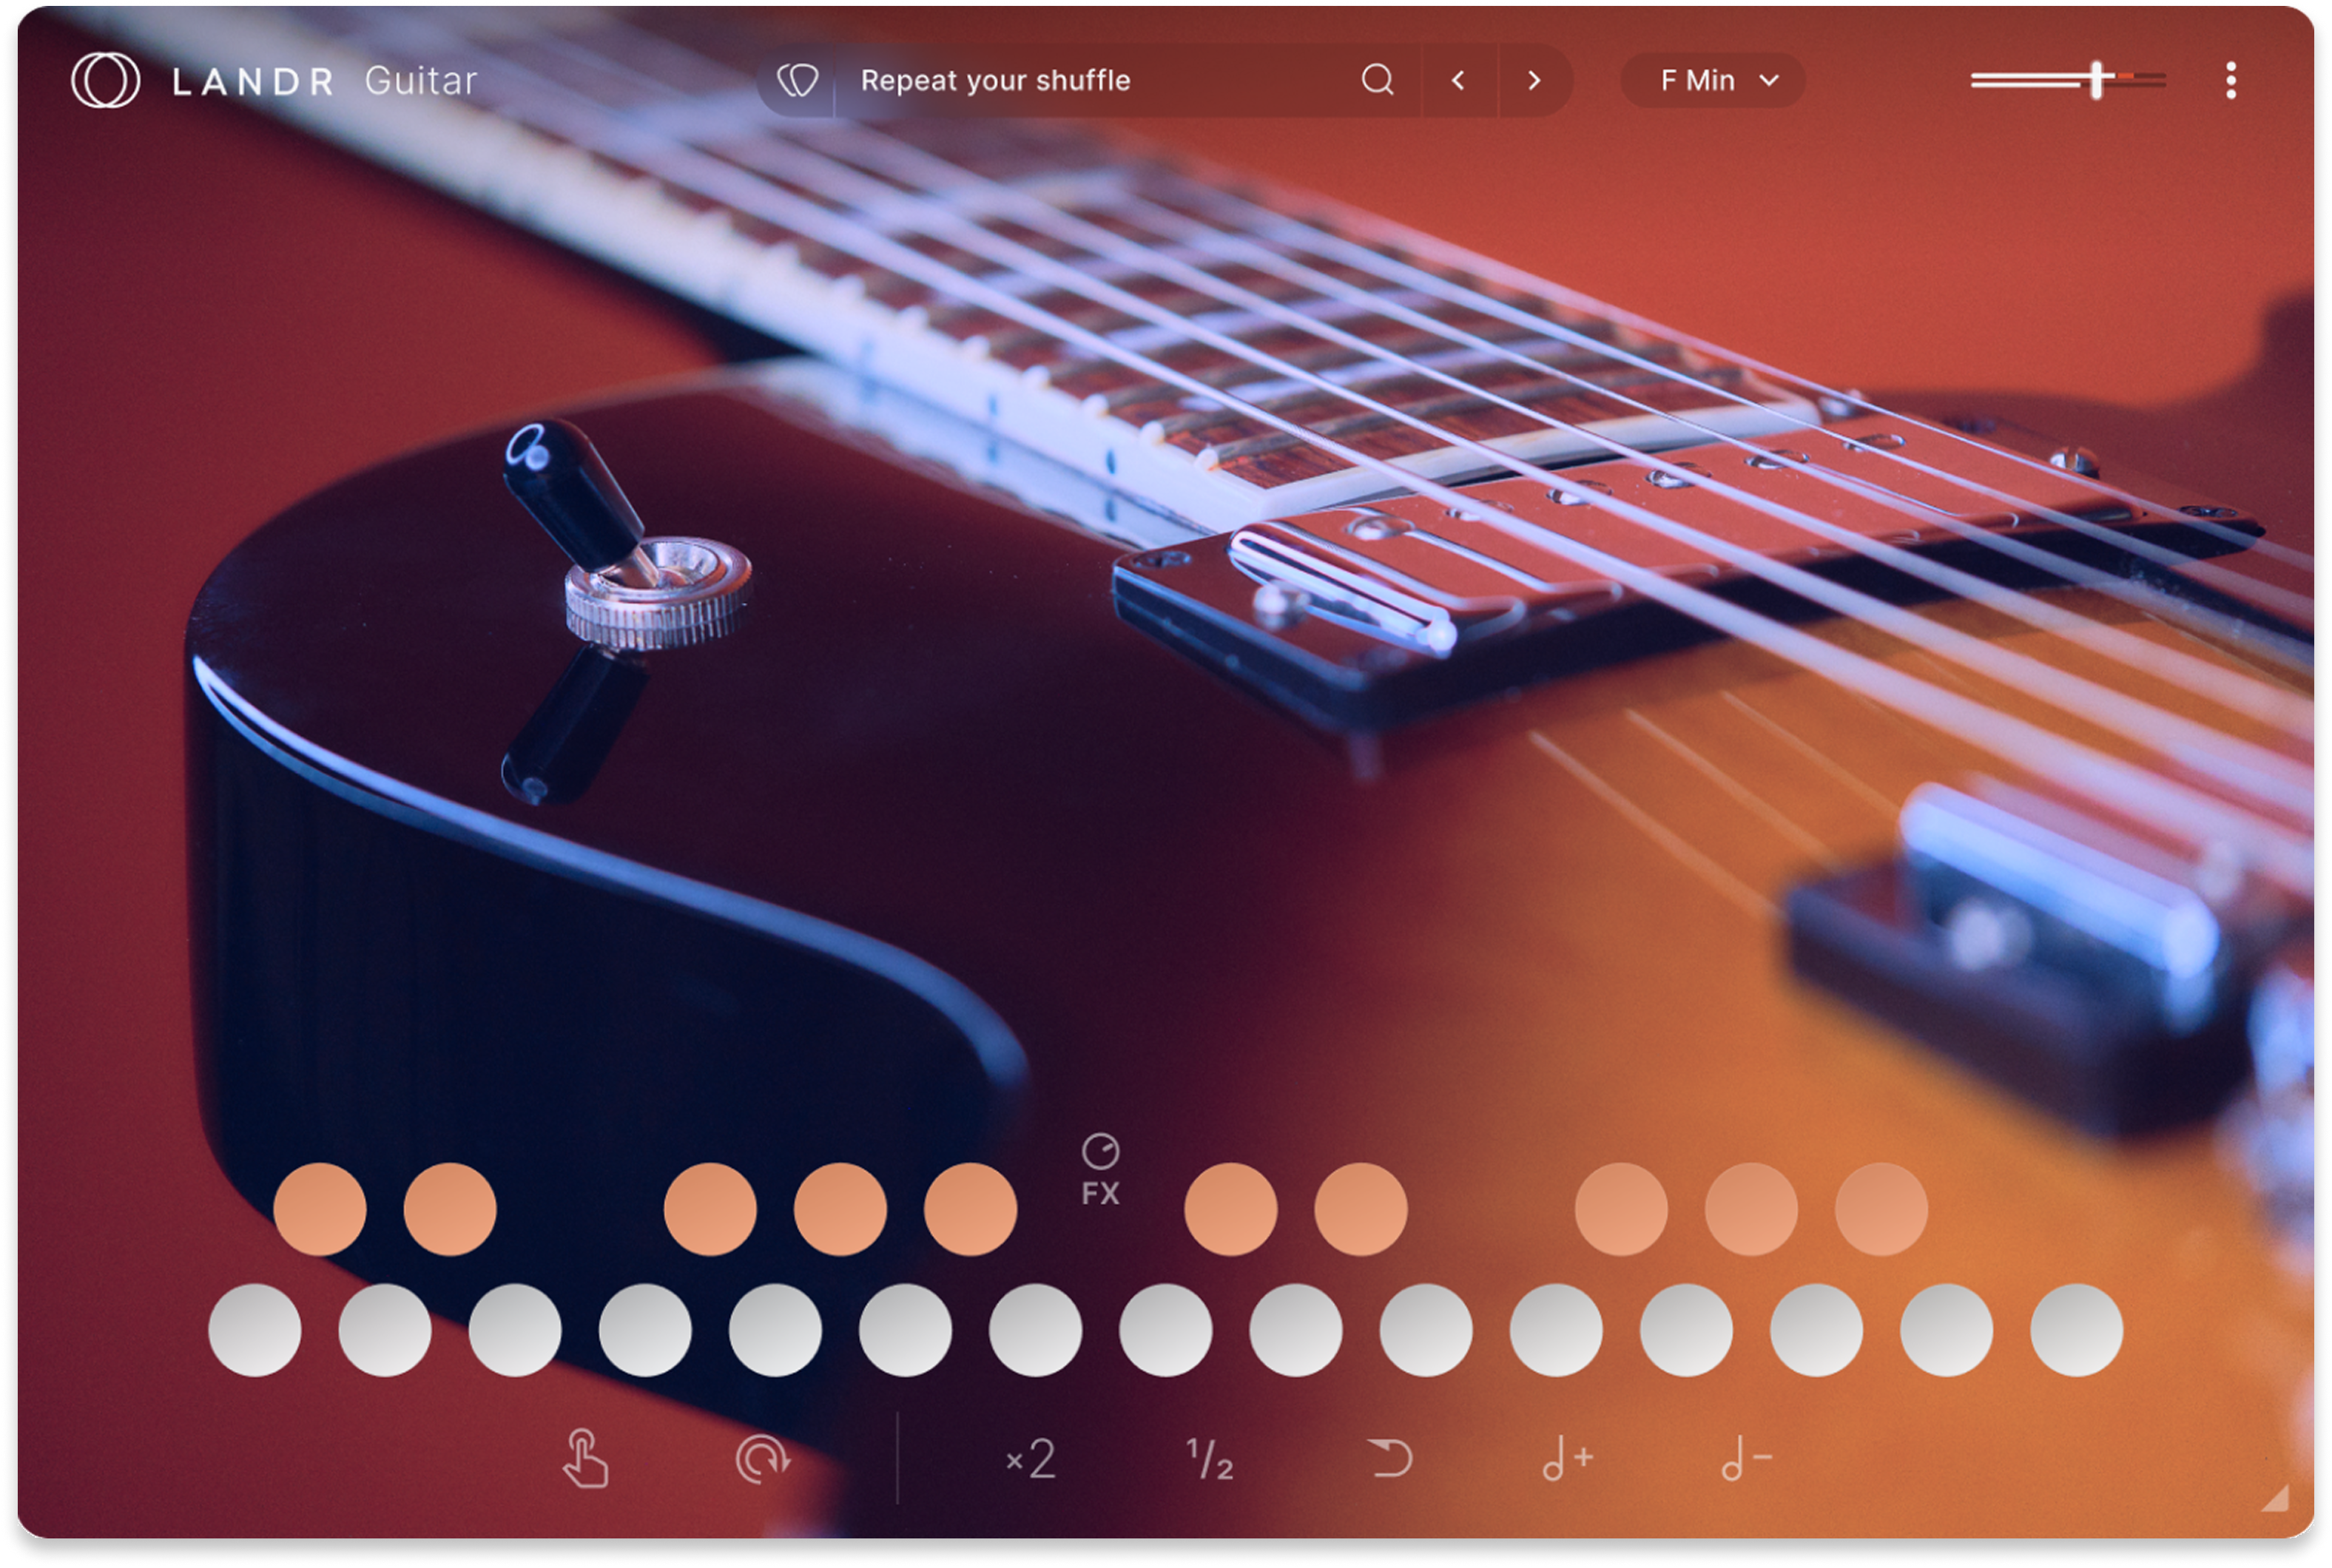Toggle the last orange pad in top row
Image resolution: width=2332 pixels, height=1568 pixels.
tap(1881, 1209)
